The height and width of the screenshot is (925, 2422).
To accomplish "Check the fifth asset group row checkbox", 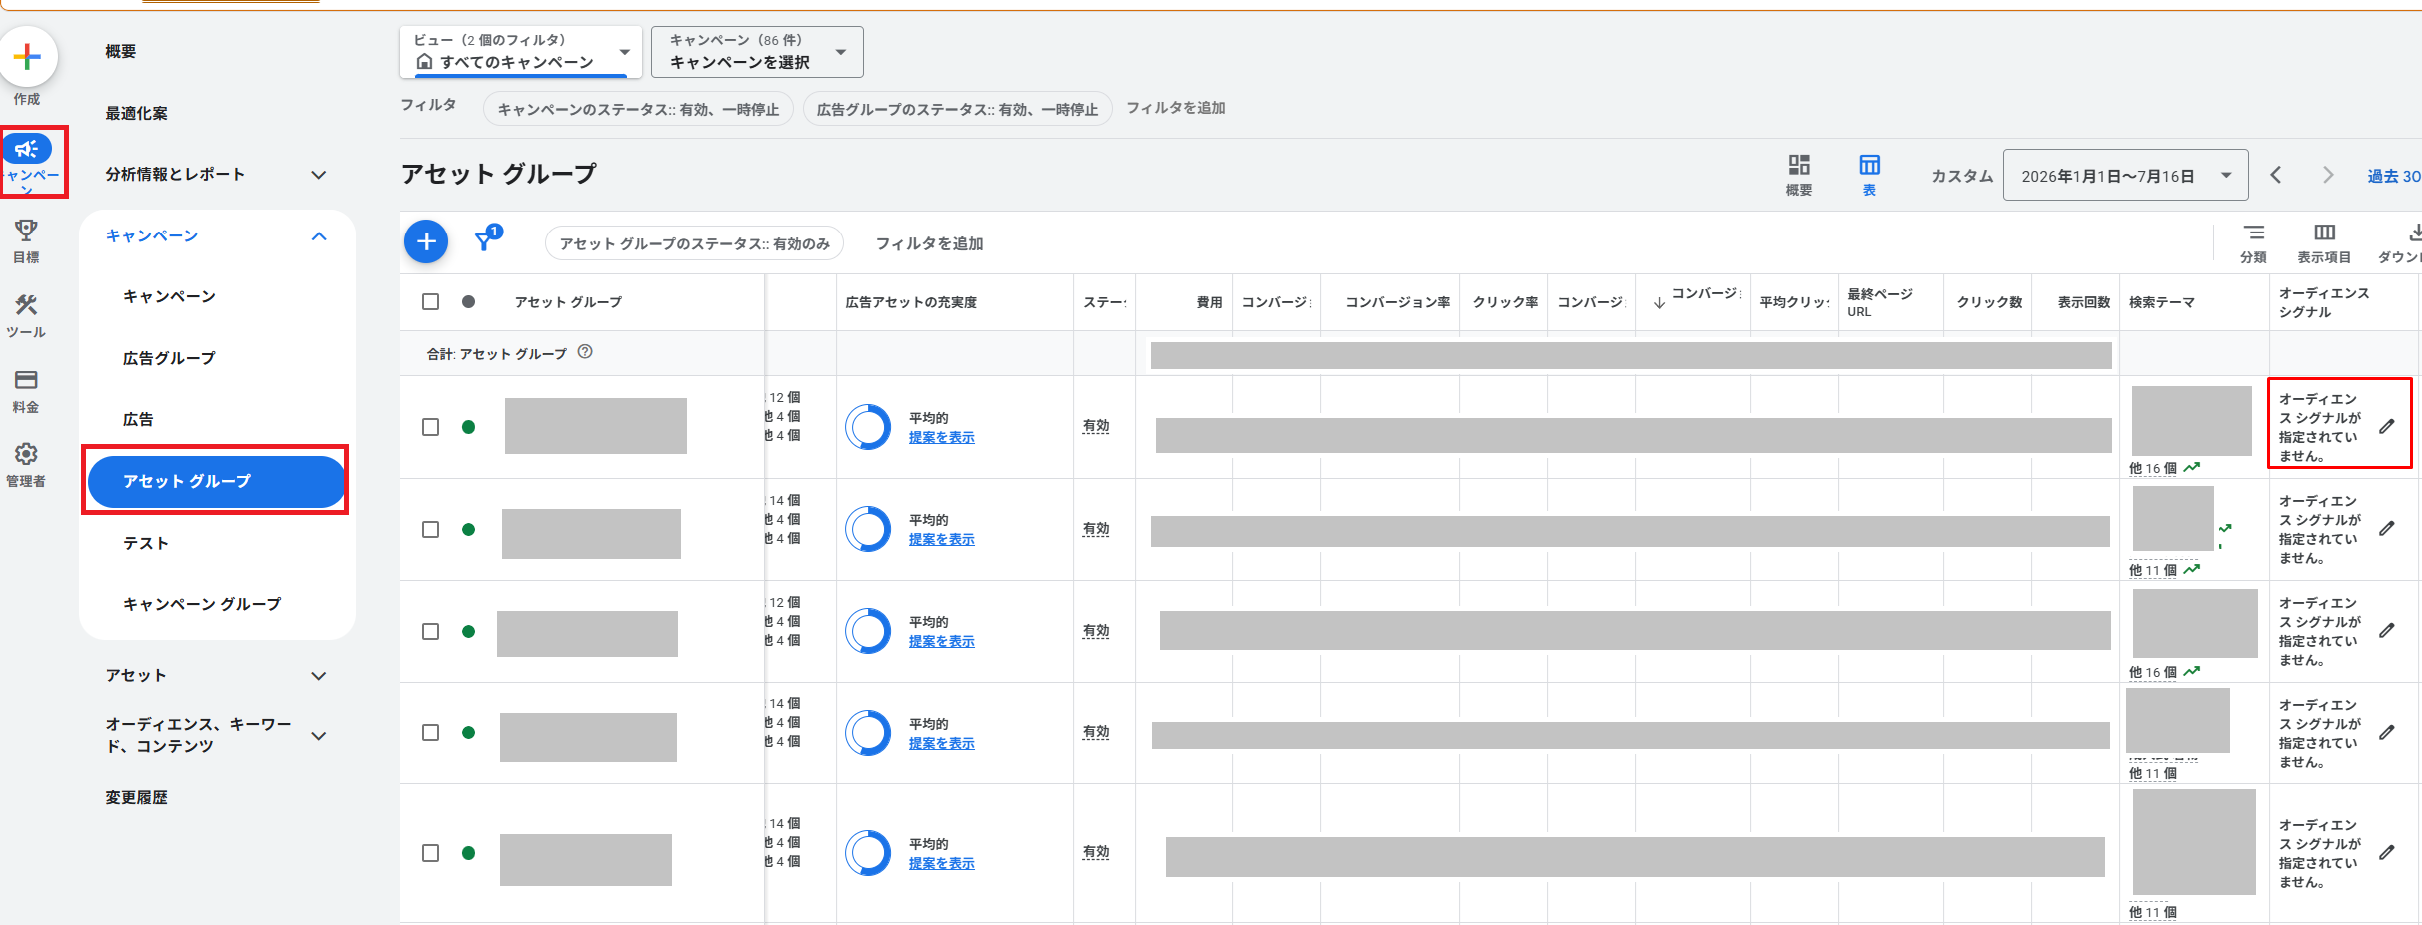I will click(431, 853).
